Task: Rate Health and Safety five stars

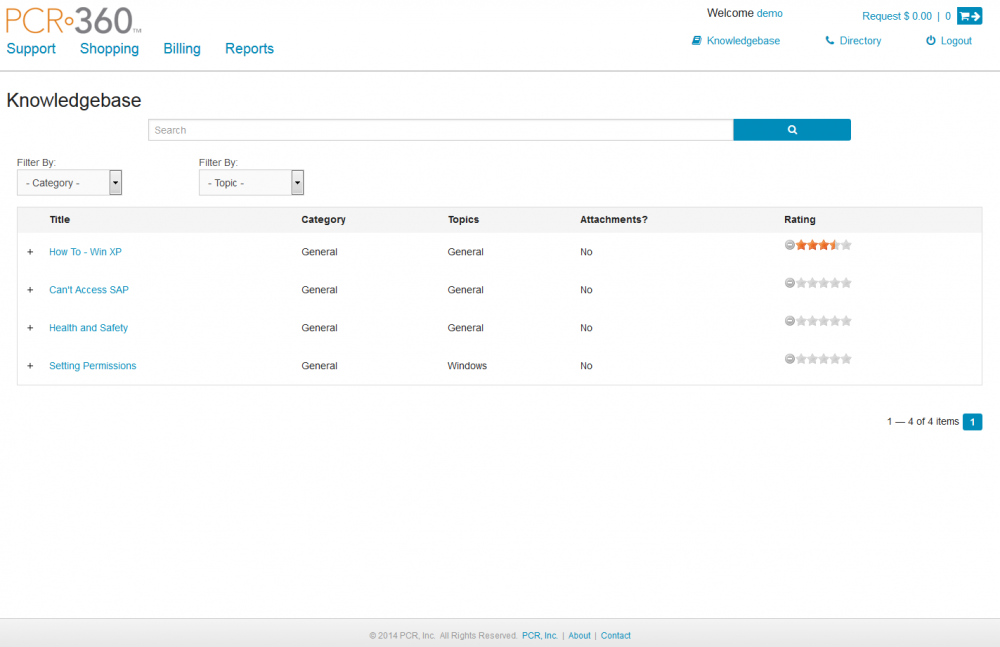Action: pos(846,321)
